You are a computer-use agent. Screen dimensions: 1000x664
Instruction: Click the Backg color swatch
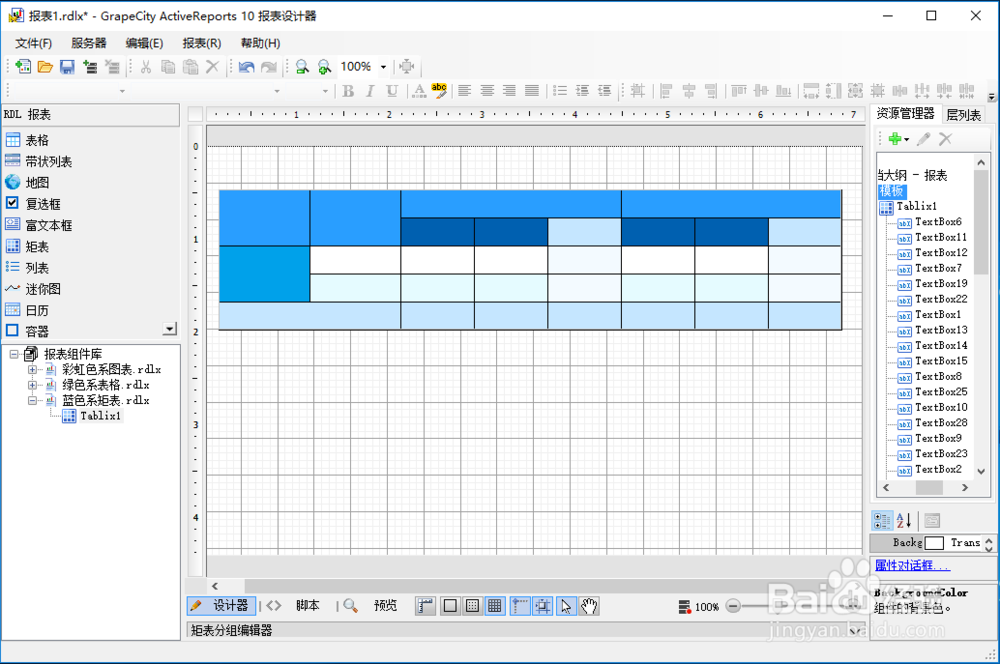(934, 543)
